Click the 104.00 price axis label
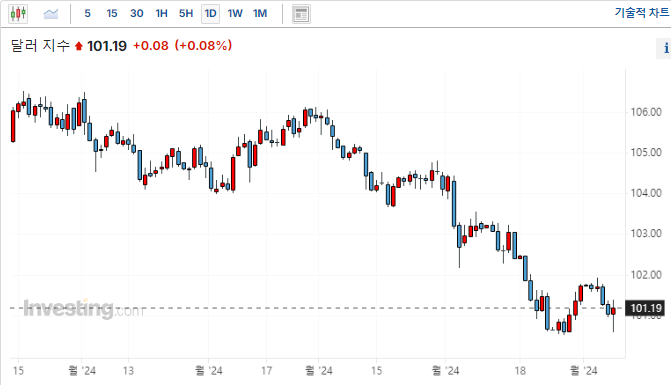The image size is (671, 385). [646, 193]
